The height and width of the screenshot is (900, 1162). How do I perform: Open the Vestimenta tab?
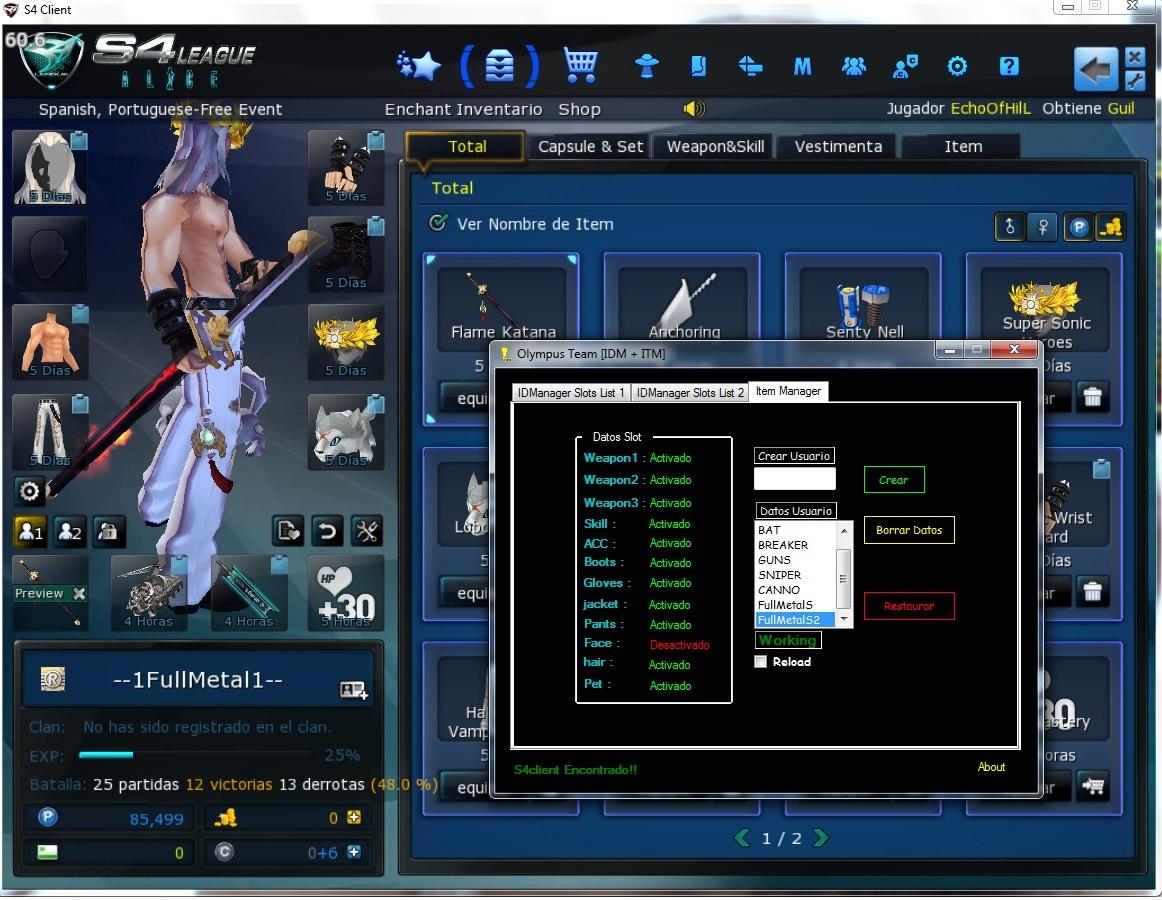(x=838, y=147)
